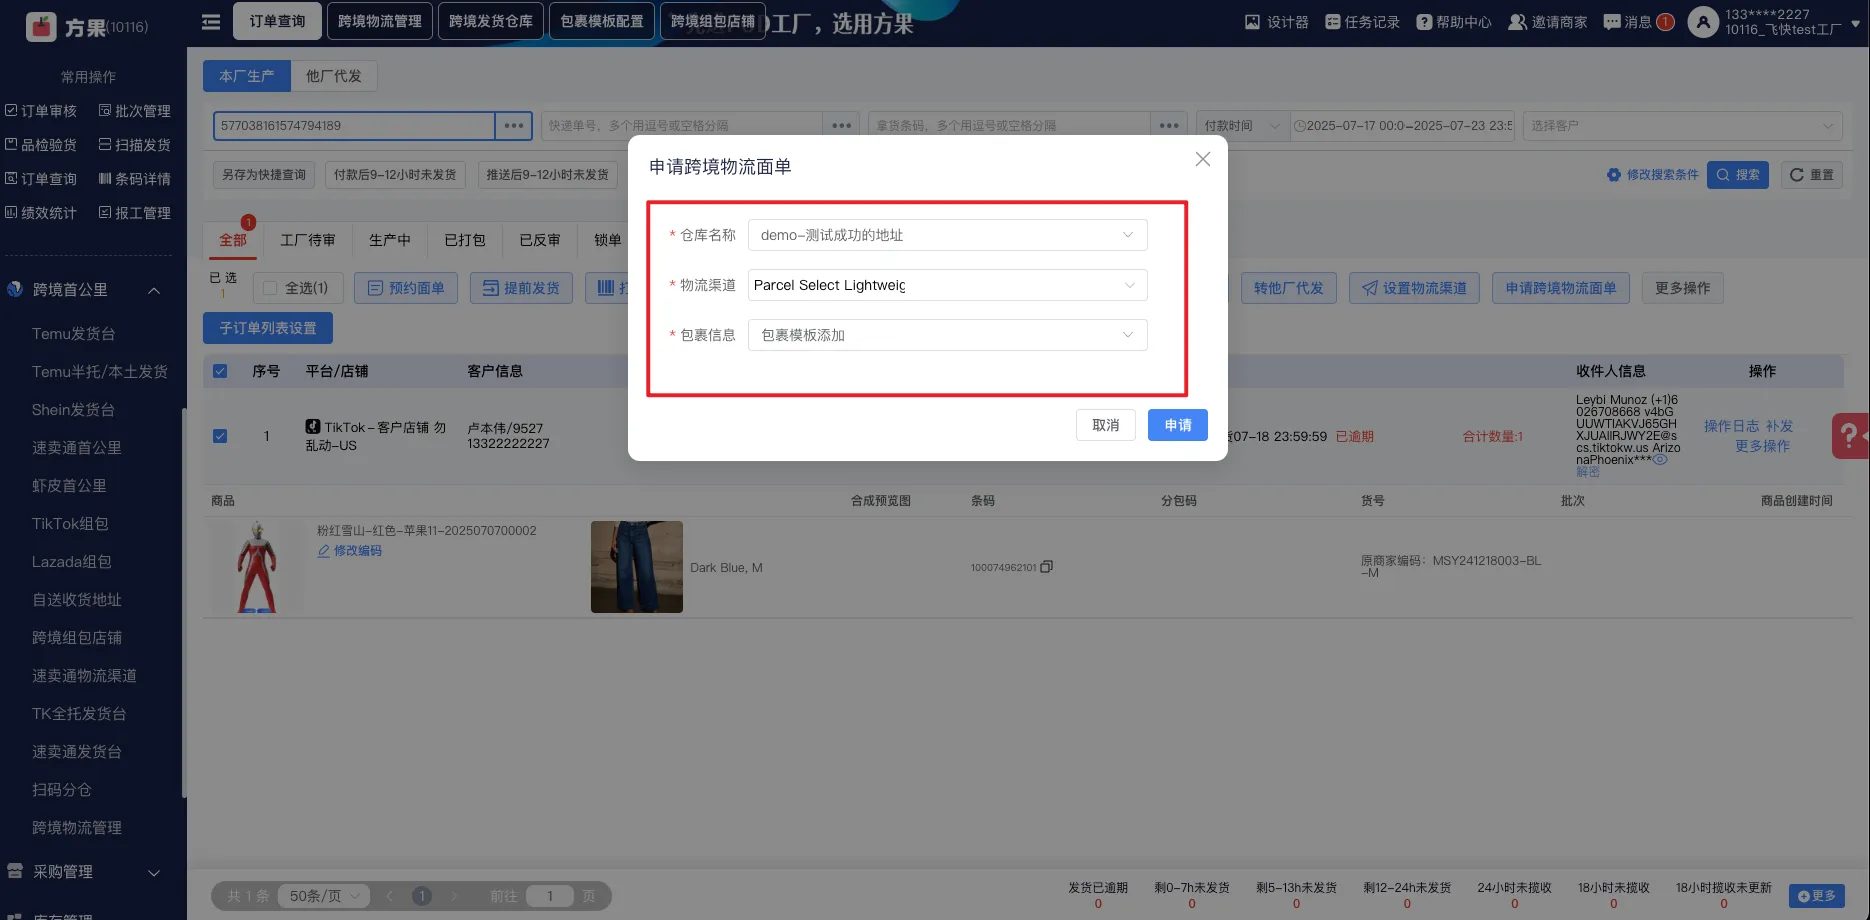The height and width of the screenshot is (920, 1870).
Task: Open 订单审核 in common operations
Action: tap(41, 111)
